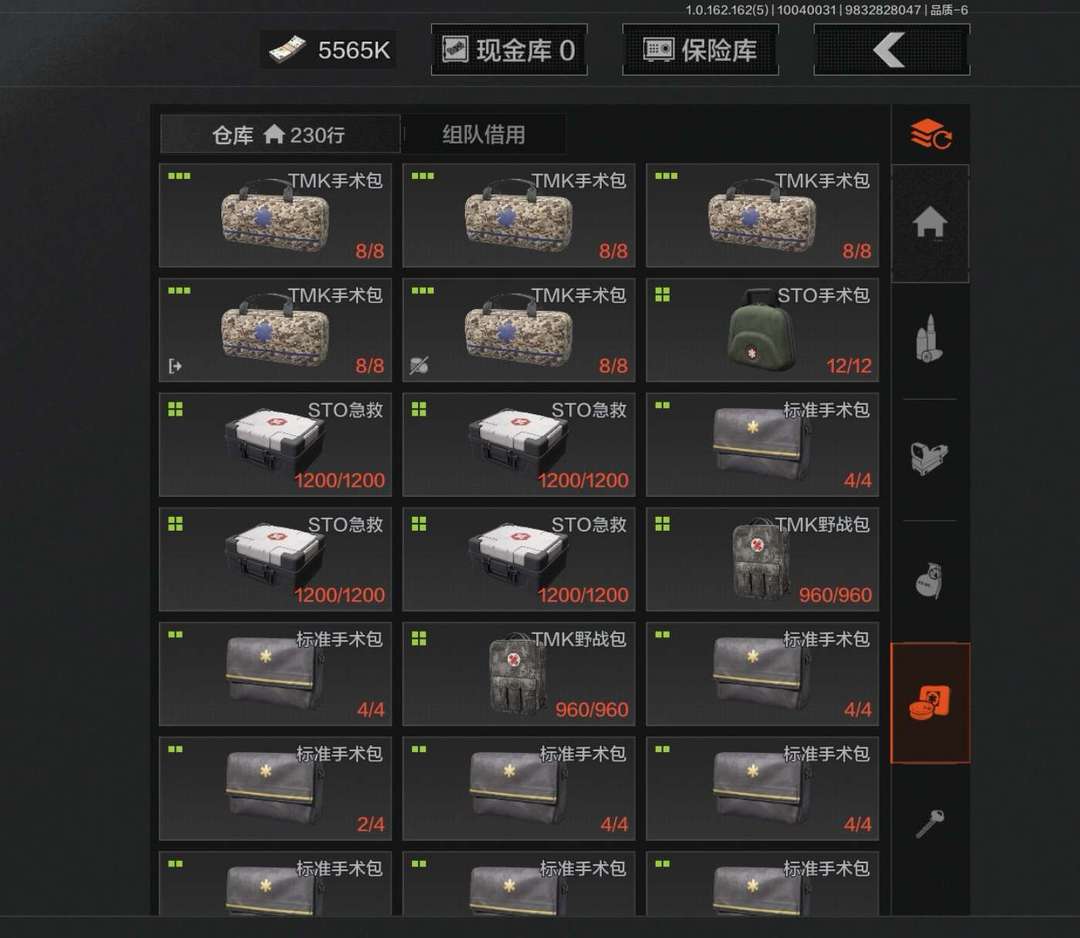This screenshot has height=938, width=1080.
Task: Open the 现金库 cash vault
Action: (509, 50)
